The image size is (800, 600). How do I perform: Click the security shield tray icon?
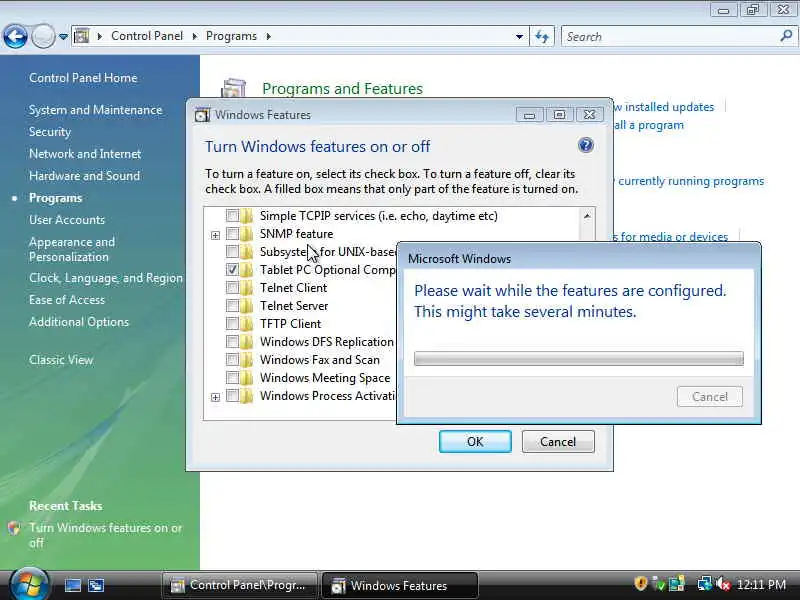coord(640,583)
